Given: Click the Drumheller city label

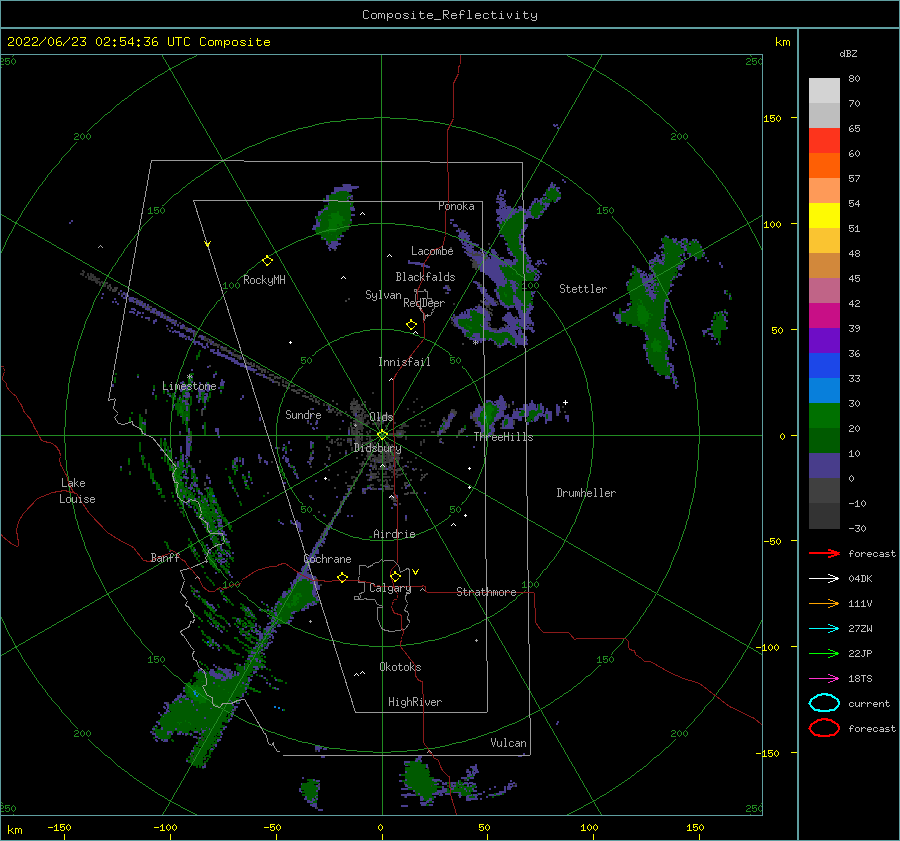Looking at the screenshot, I should (586, 493).
